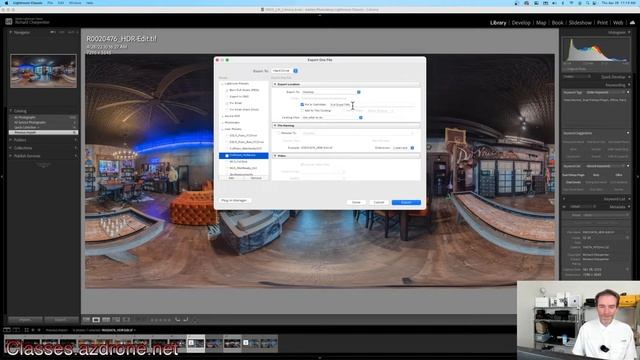Collapse Video section
The height and width of the screenshot is (360, 640).
tap(275, 156)
